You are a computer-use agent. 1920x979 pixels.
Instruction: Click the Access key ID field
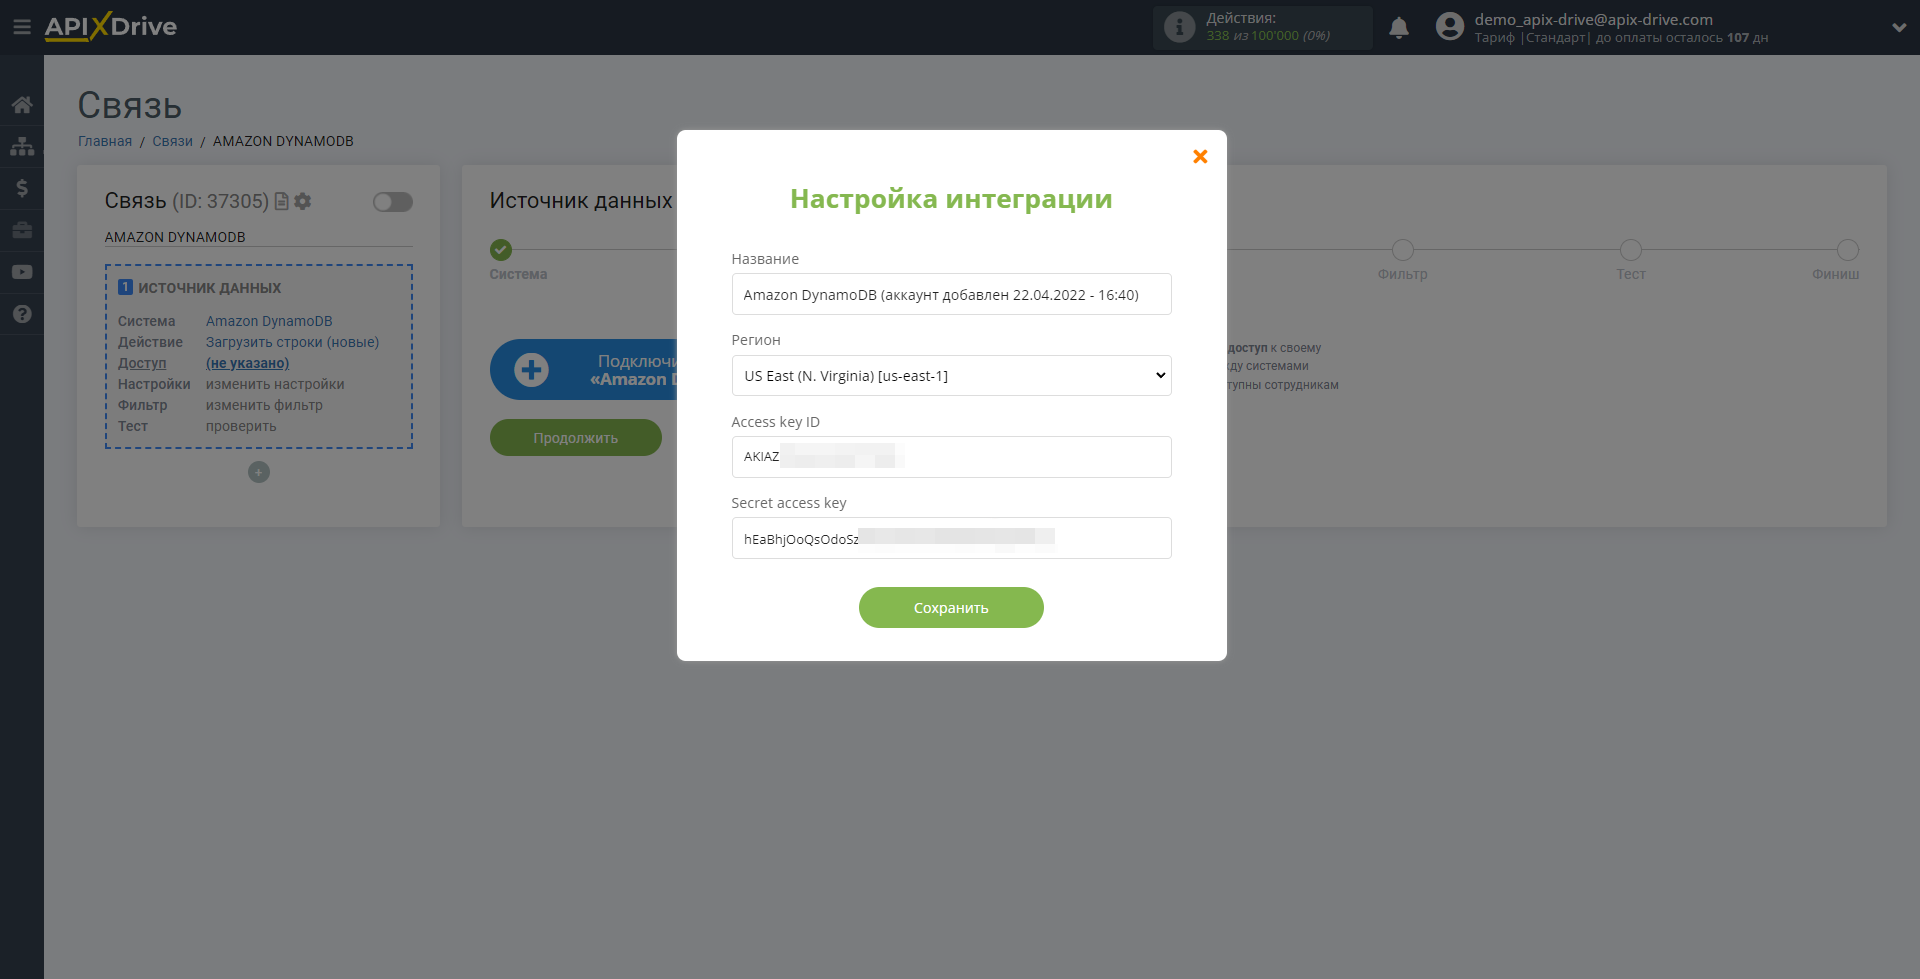[951, 457]
